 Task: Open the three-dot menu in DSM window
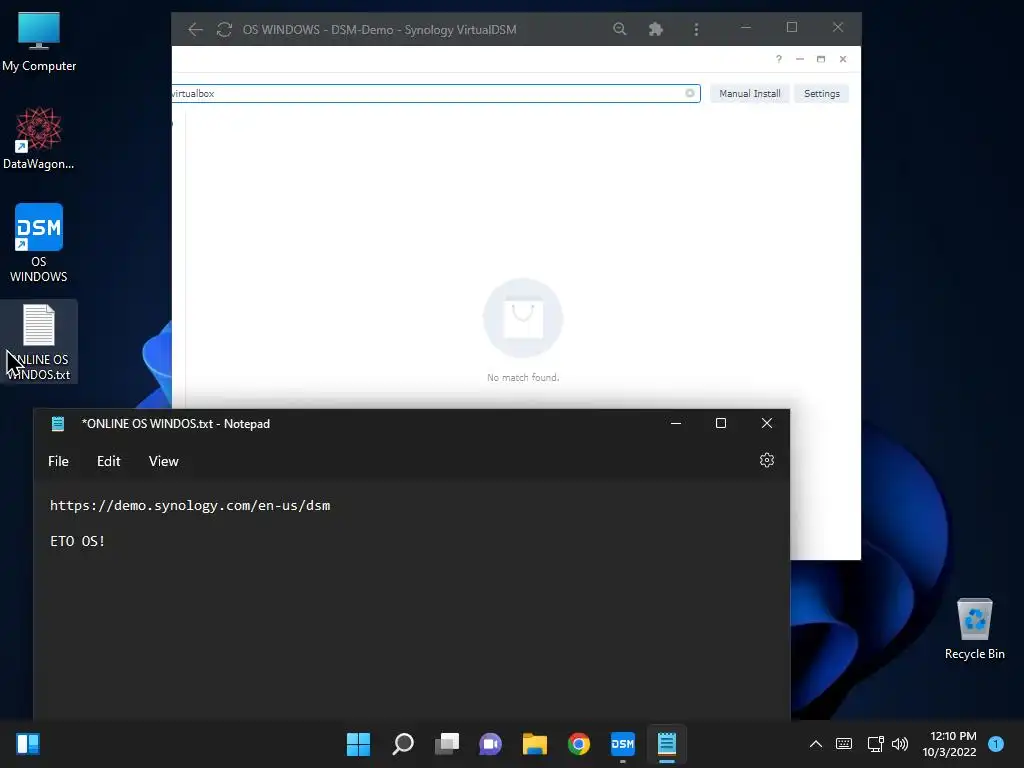(696, 29)
